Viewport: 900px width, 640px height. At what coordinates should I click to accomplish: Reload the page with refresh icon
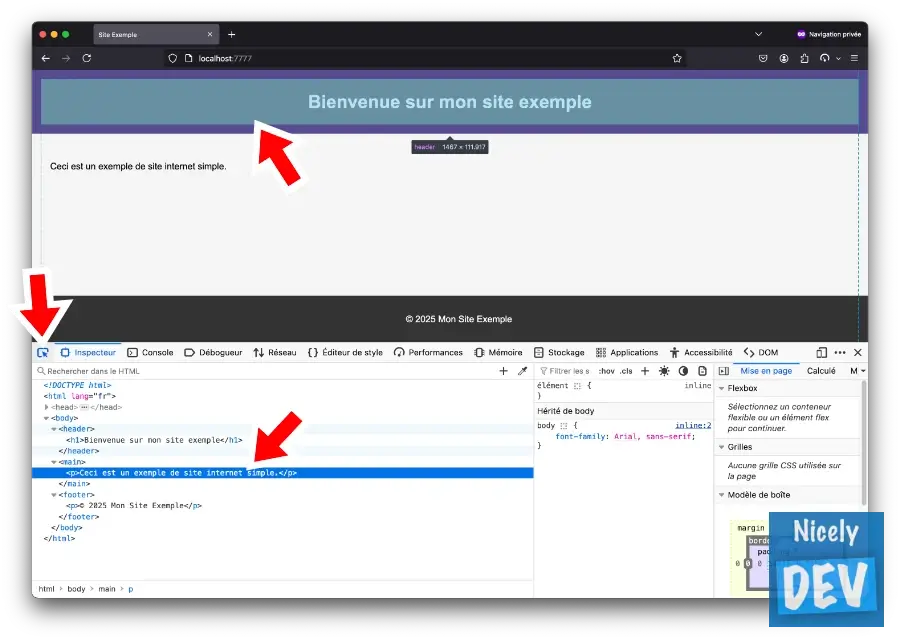[87, 58]
